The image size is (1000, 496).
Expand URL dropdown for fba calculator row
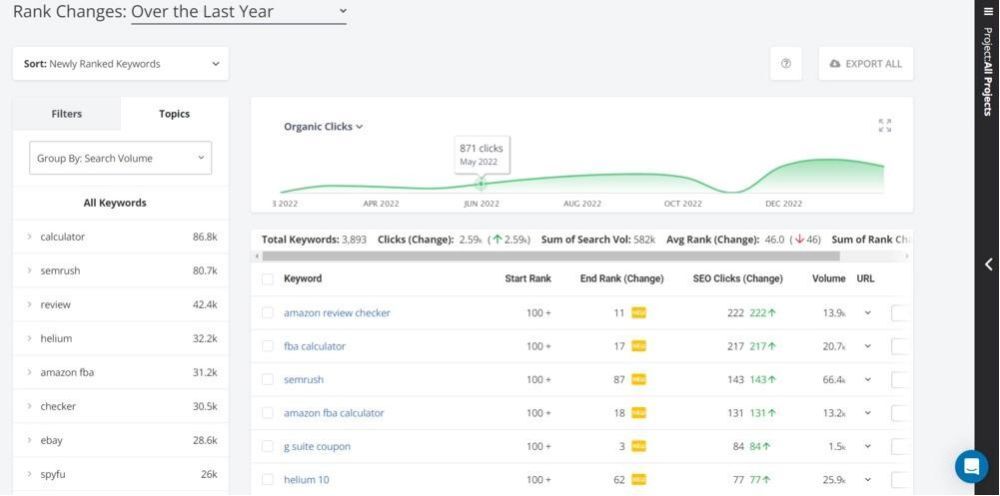tap(867, 346)
